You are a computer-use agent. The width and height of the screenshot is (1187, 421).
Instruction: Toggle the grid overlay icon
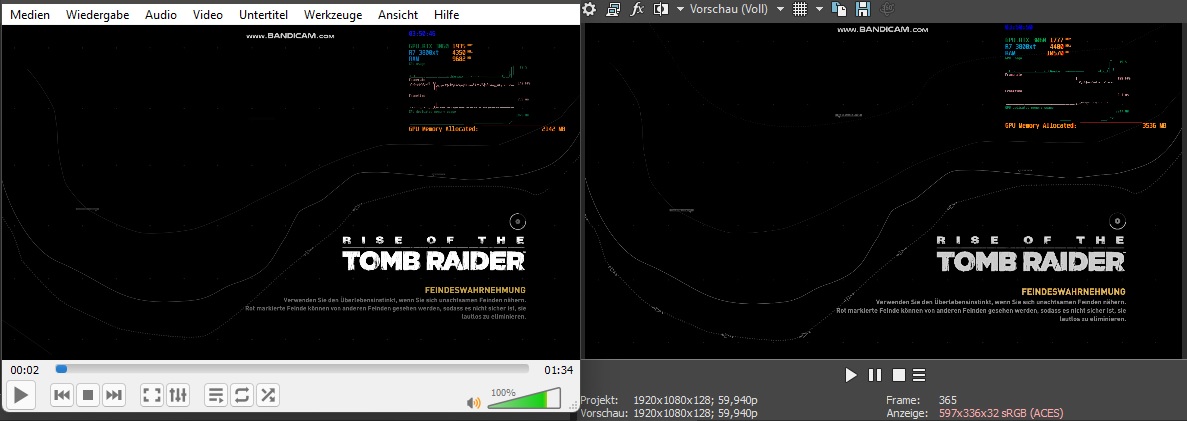coord(799,9)
